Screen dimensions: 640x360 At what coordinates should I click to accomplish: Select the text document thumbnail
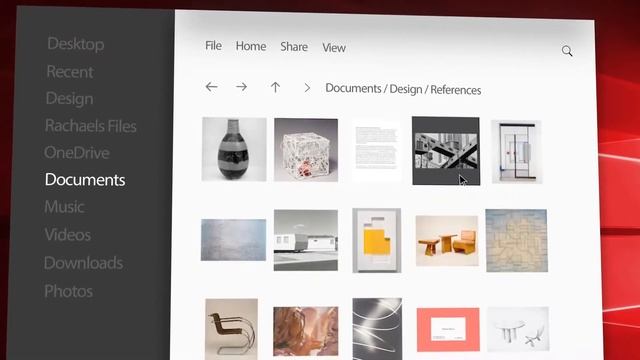[376, 150]
